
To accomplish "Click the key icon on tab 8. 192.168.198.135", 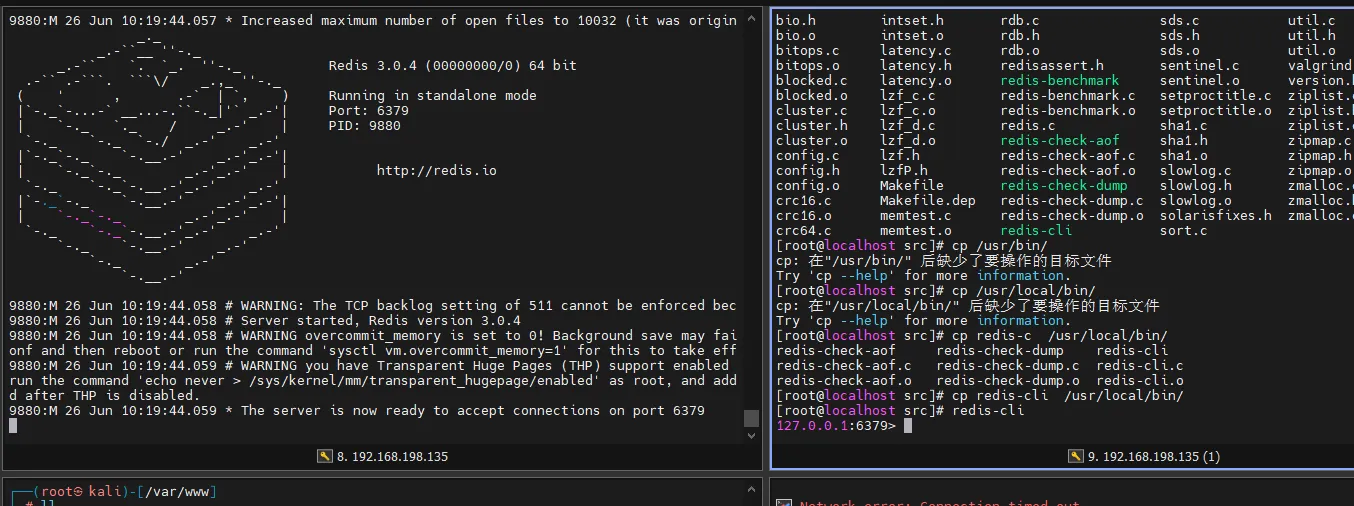I will click(324, 456).
